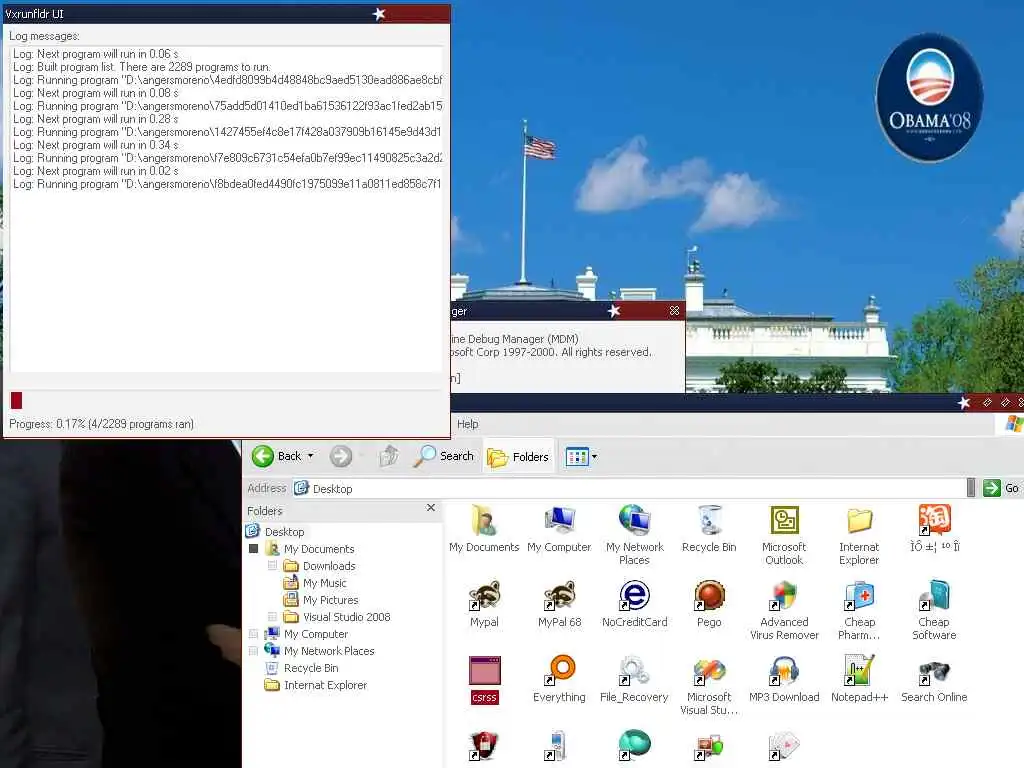Close the Folders side pane
Image resolution: width=1024 pixels, height=768 pixels.
pyautogui.click(x=430, y=507)
